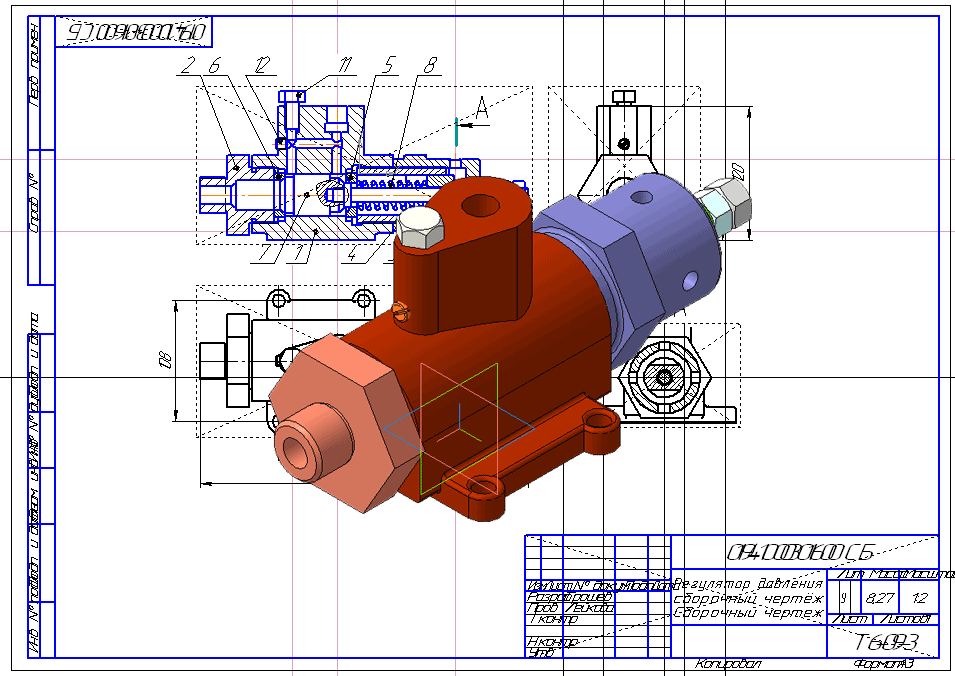The height and width of the screenshot is (676, 955).
Task: Click the 'Перв. примен.' side column label
Action: point(34,66)
